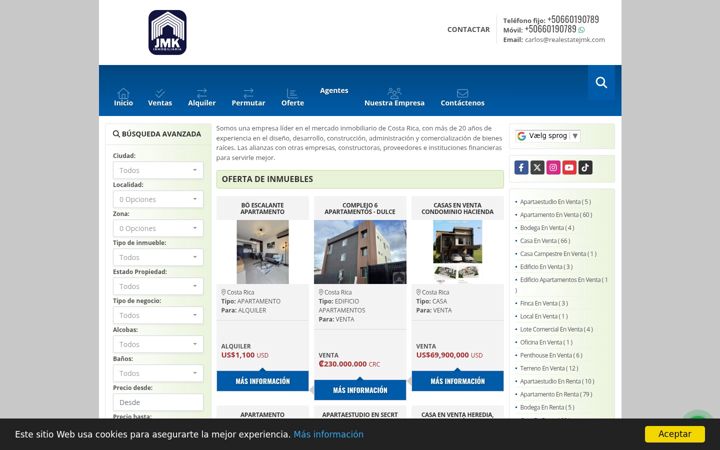
Task: Click the Nuestra Empresa people icon
Action: point(394,93)
